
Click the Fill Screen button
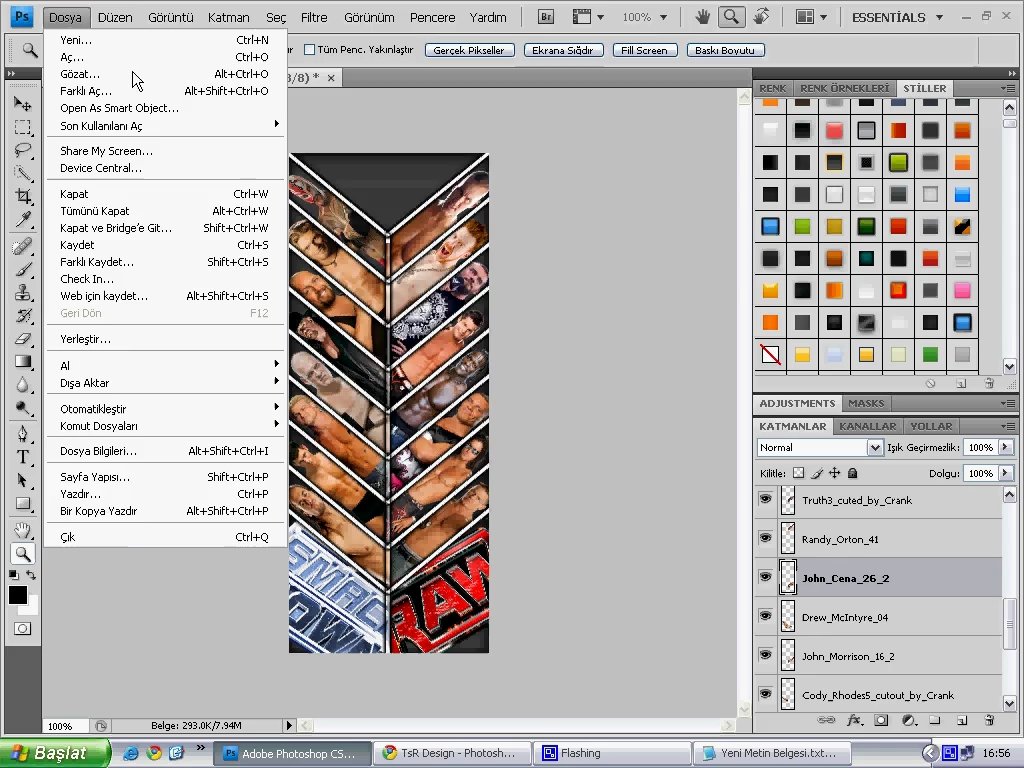645,50
